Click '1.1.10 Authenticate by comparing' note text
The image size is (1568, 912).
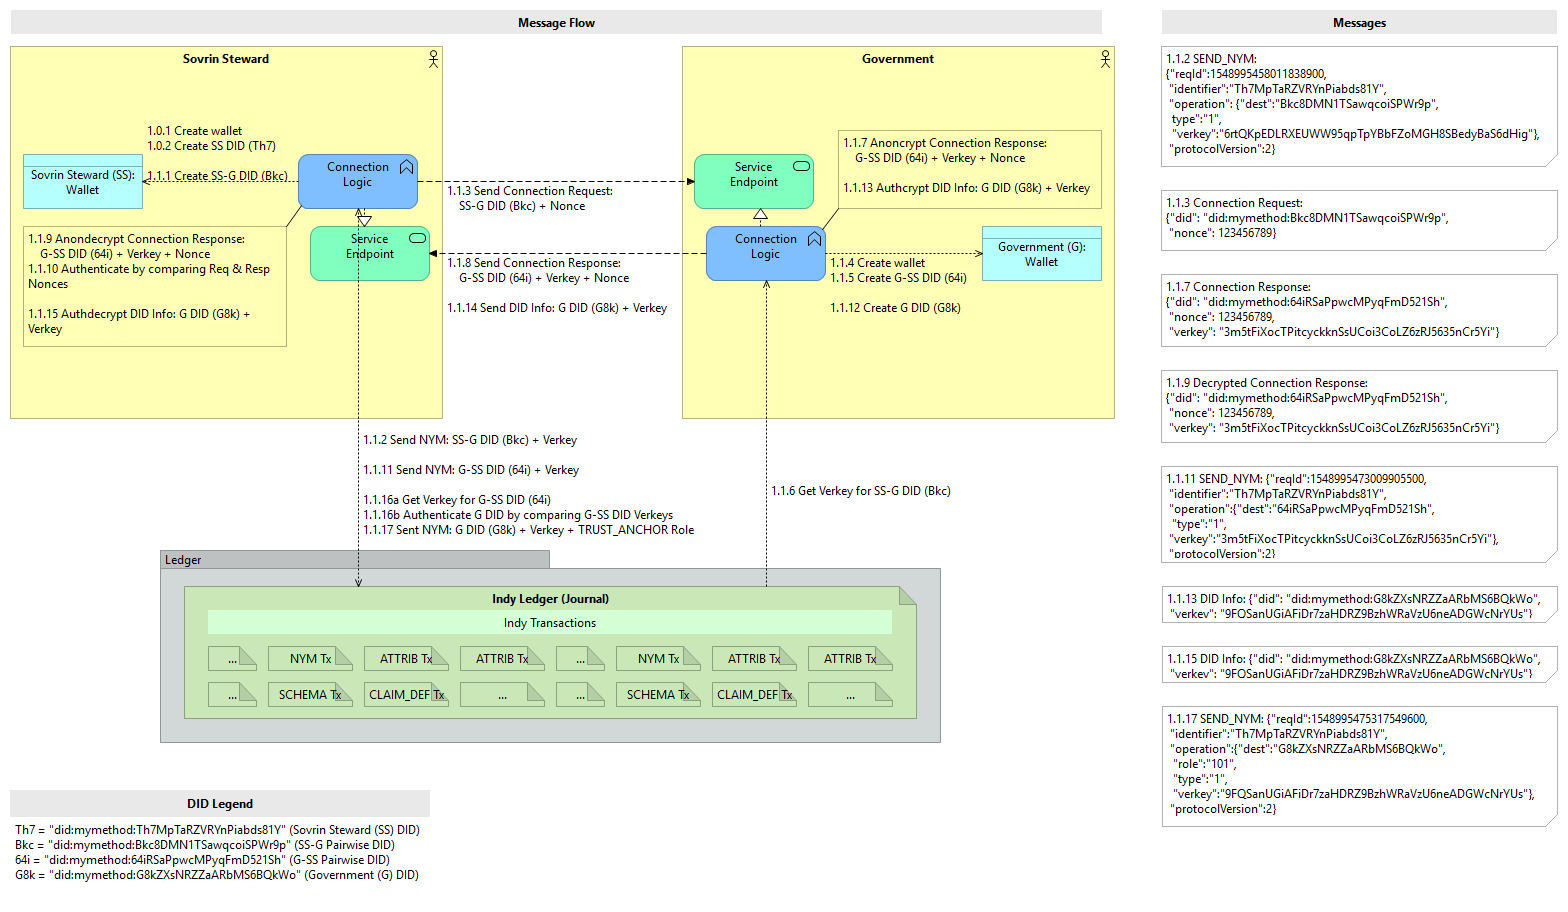click(149, 276)
